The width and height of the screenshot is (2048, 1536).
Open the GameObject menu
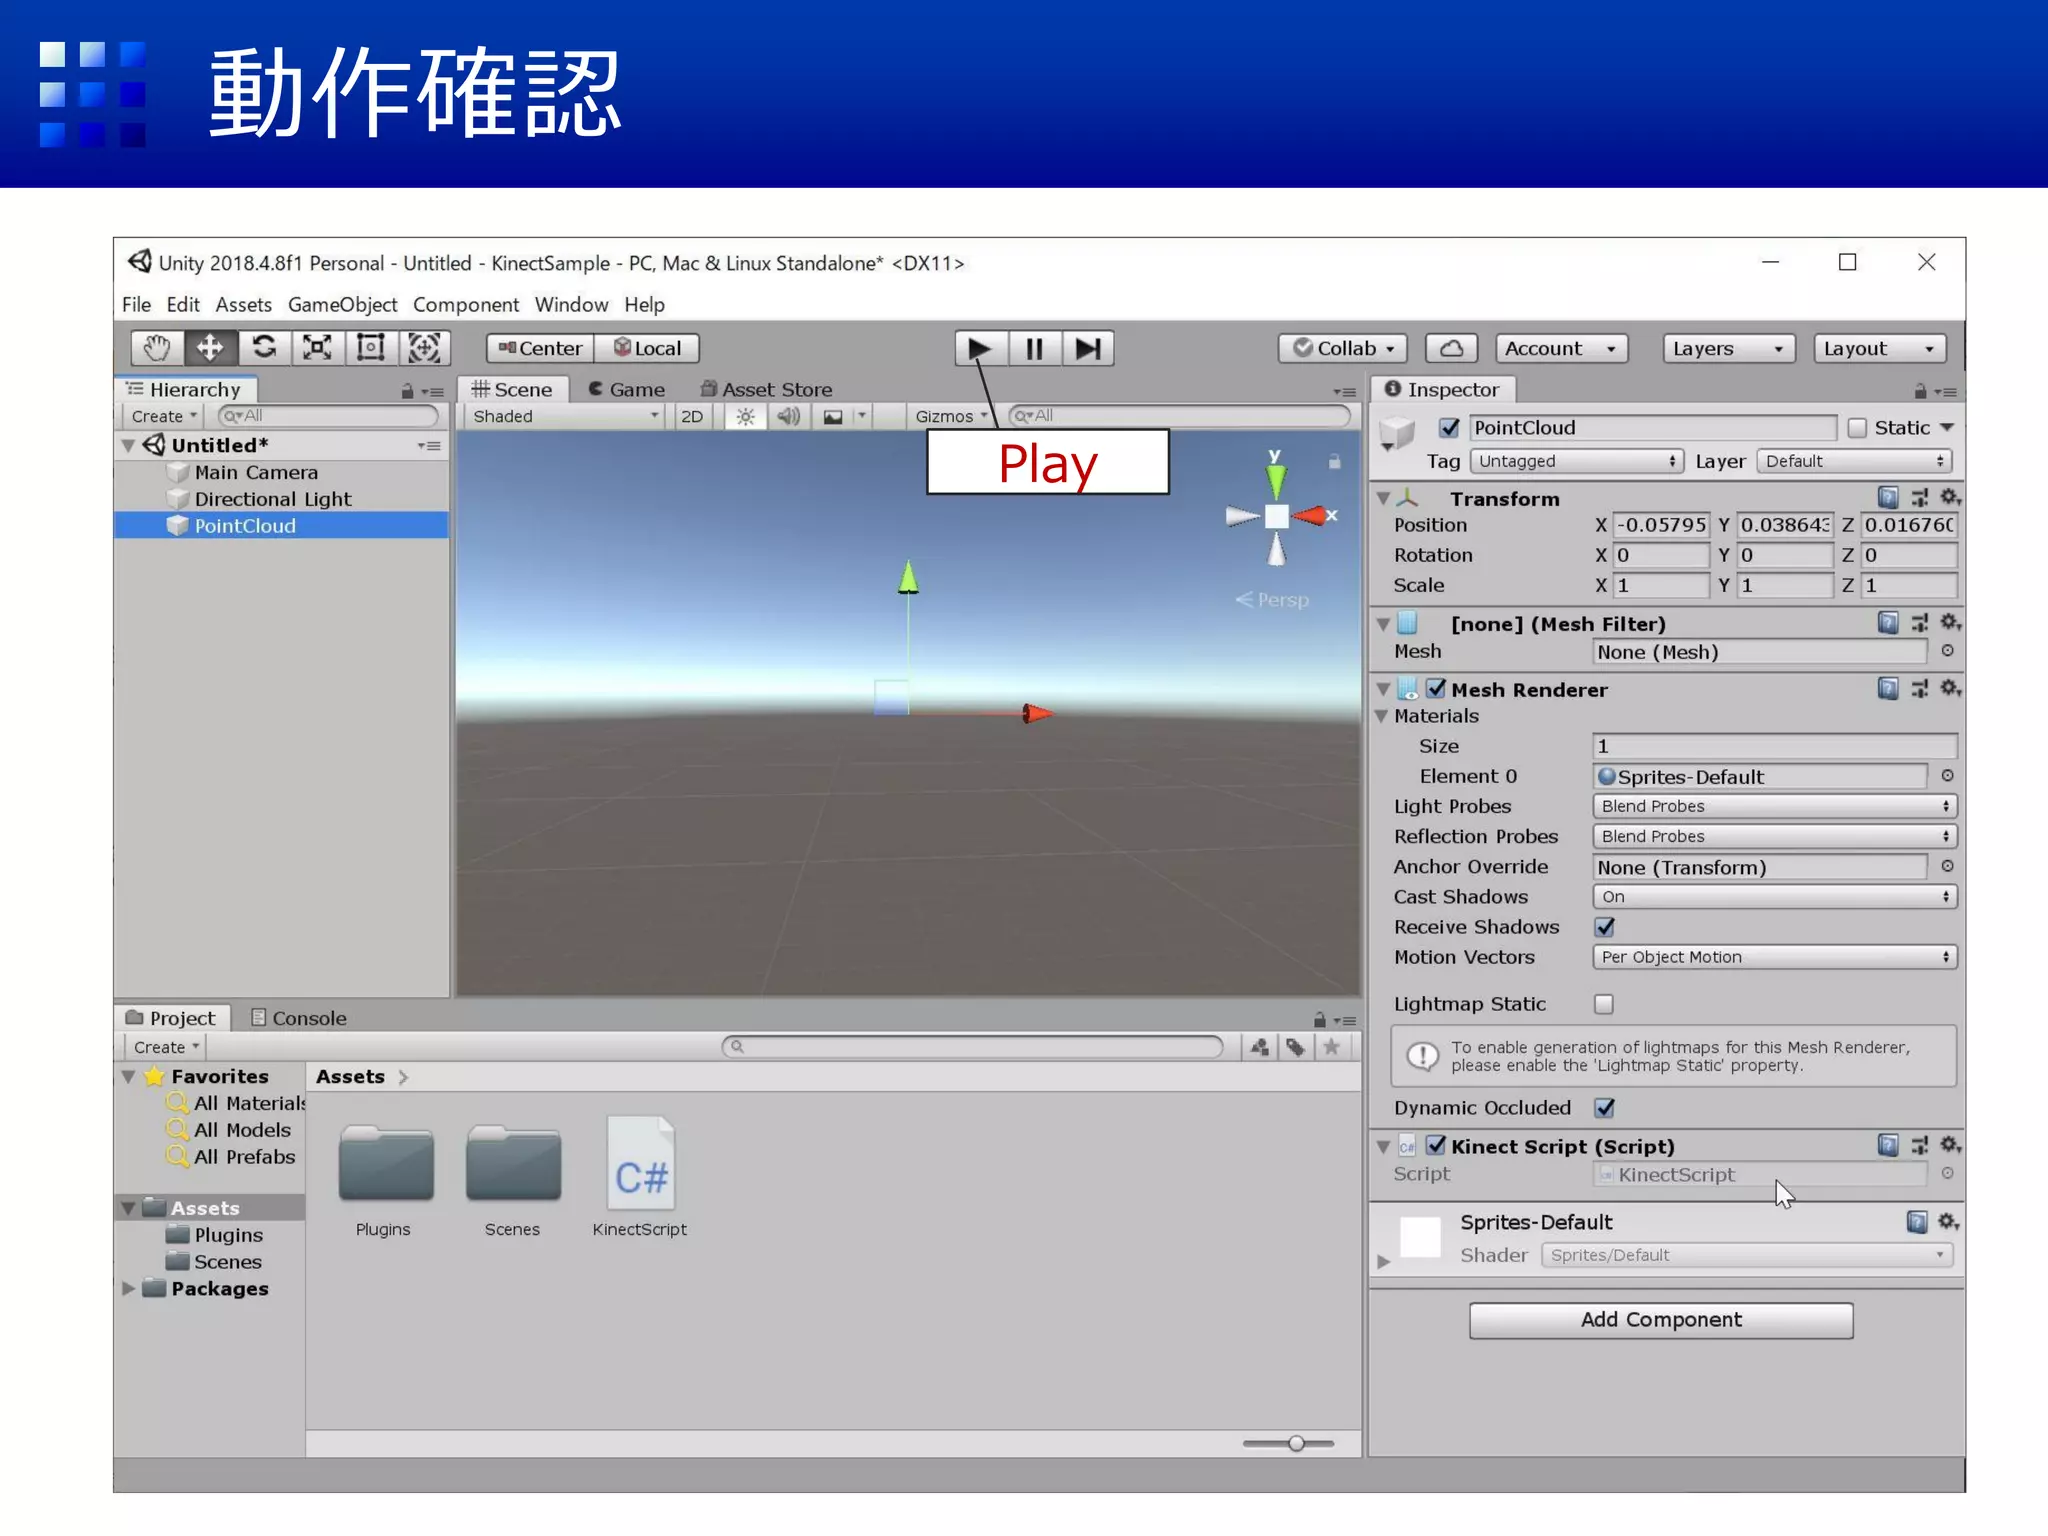[342, 304]
